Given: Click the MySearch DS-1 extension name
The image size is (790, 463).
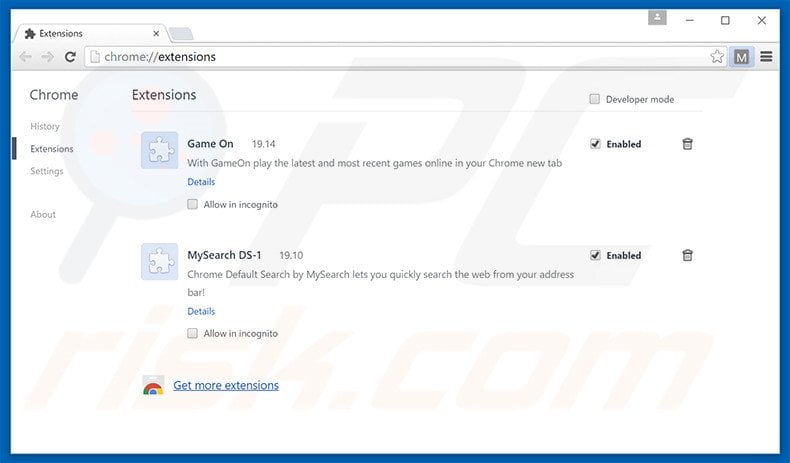Looking at the screenshot, I should [224, 255].
